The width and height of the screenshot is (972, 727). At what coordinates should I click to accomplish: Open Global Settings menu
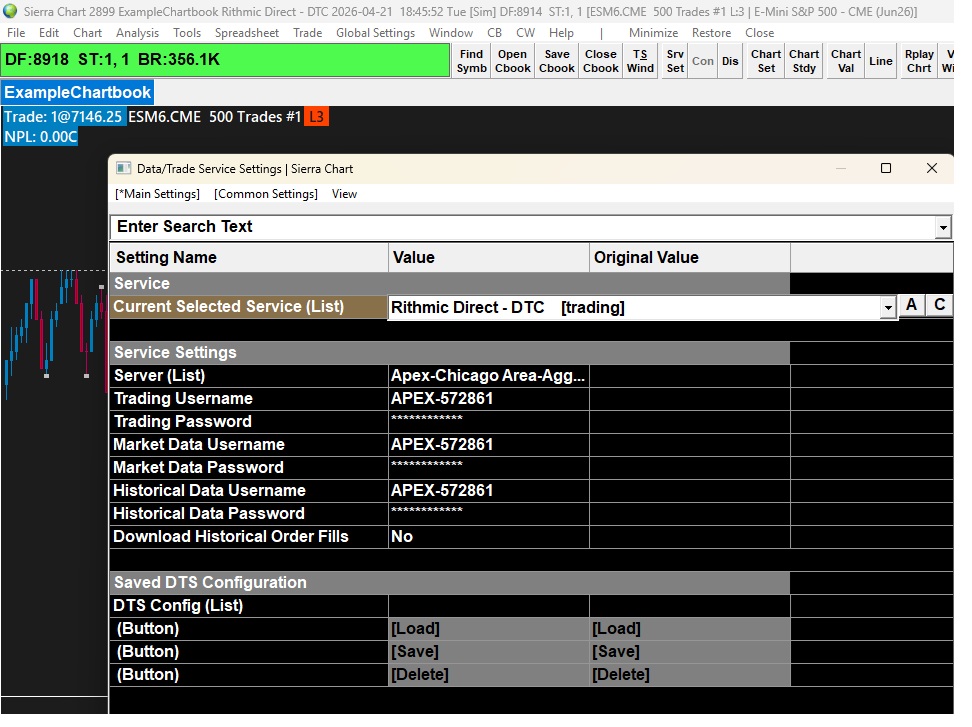(x=375, y=33)
